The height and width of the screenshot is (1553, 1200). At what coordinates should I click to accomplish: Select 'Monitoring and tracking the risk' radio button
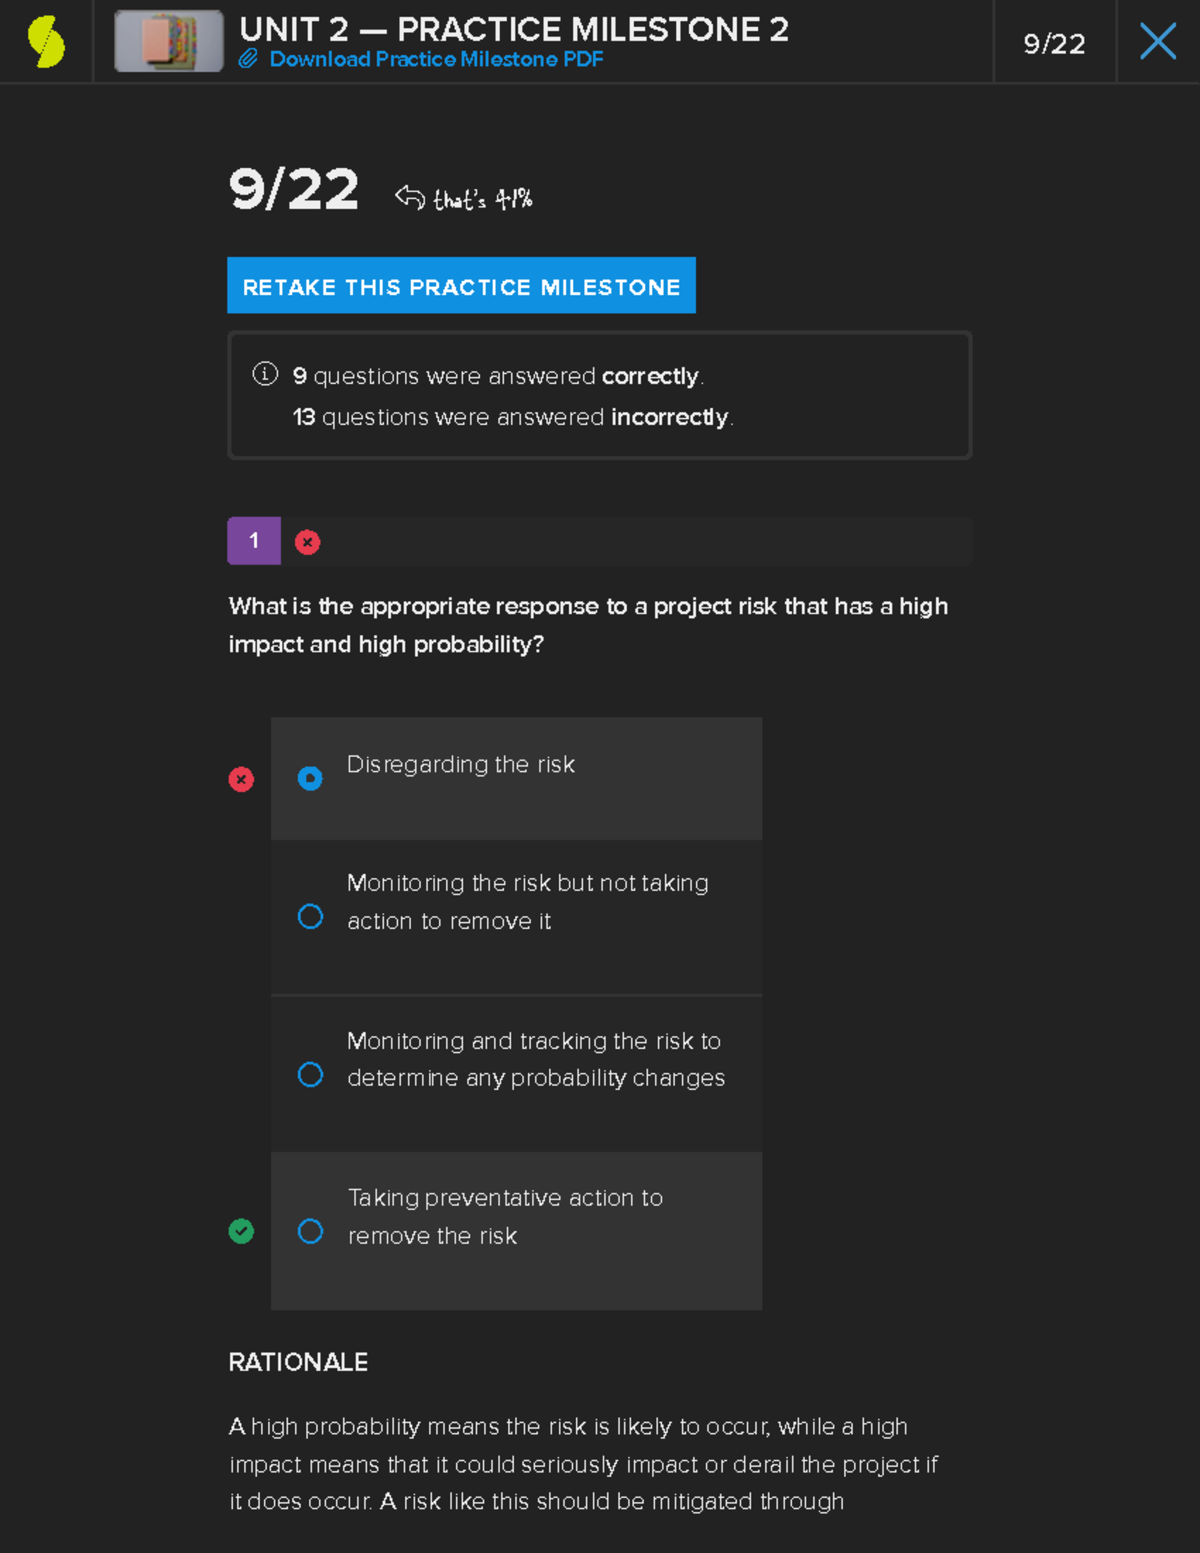tap(310, 1075)
